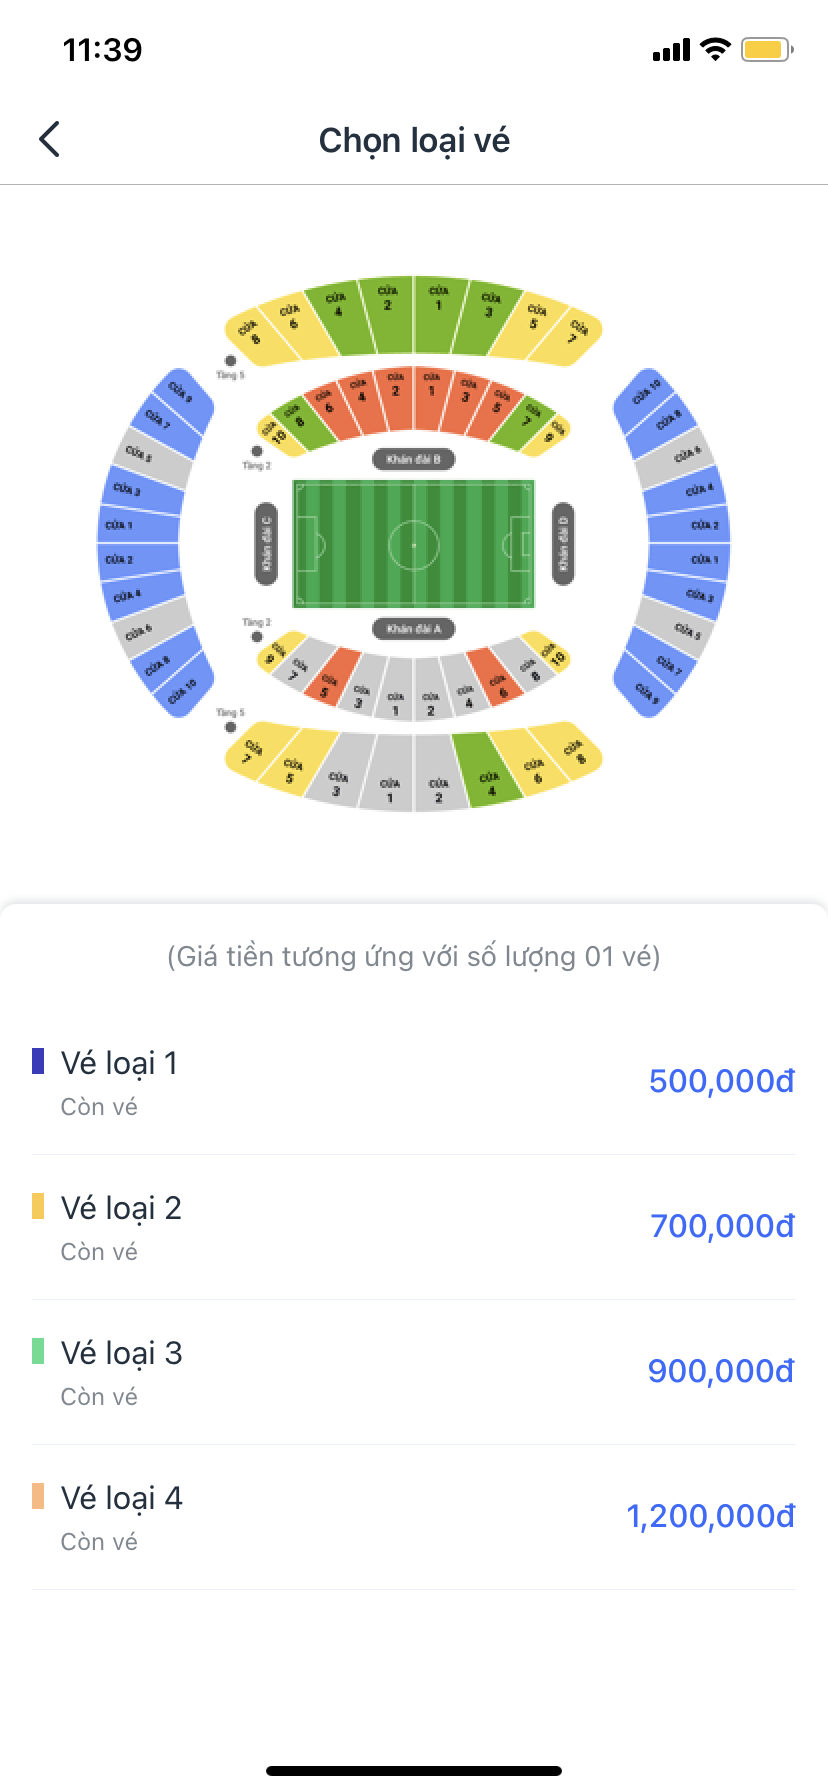This screenshot has width=828, height=1792.
Task: Tap the battery indicator icon
Action: coord(766,49)
